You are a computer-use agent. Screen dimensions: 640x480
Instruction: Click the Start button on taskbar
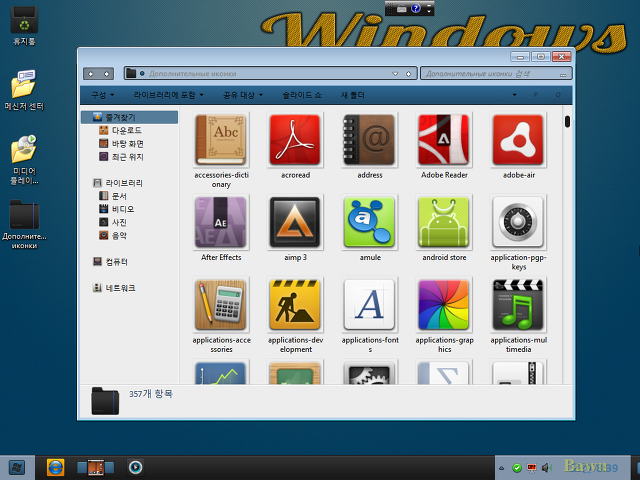point(17,467)
